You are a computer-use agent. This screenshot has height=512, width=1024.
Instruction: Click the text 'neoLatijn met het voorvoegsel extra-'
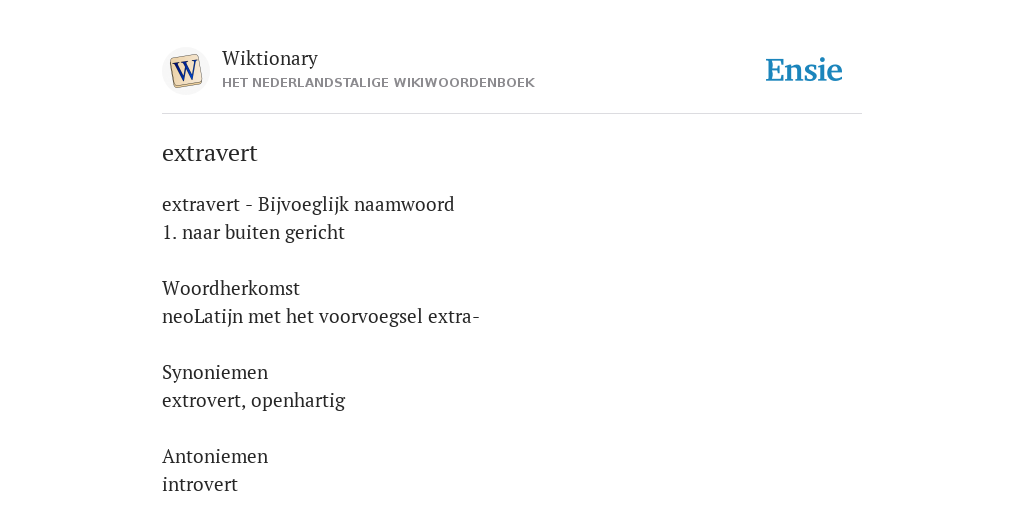pos(321,317)
